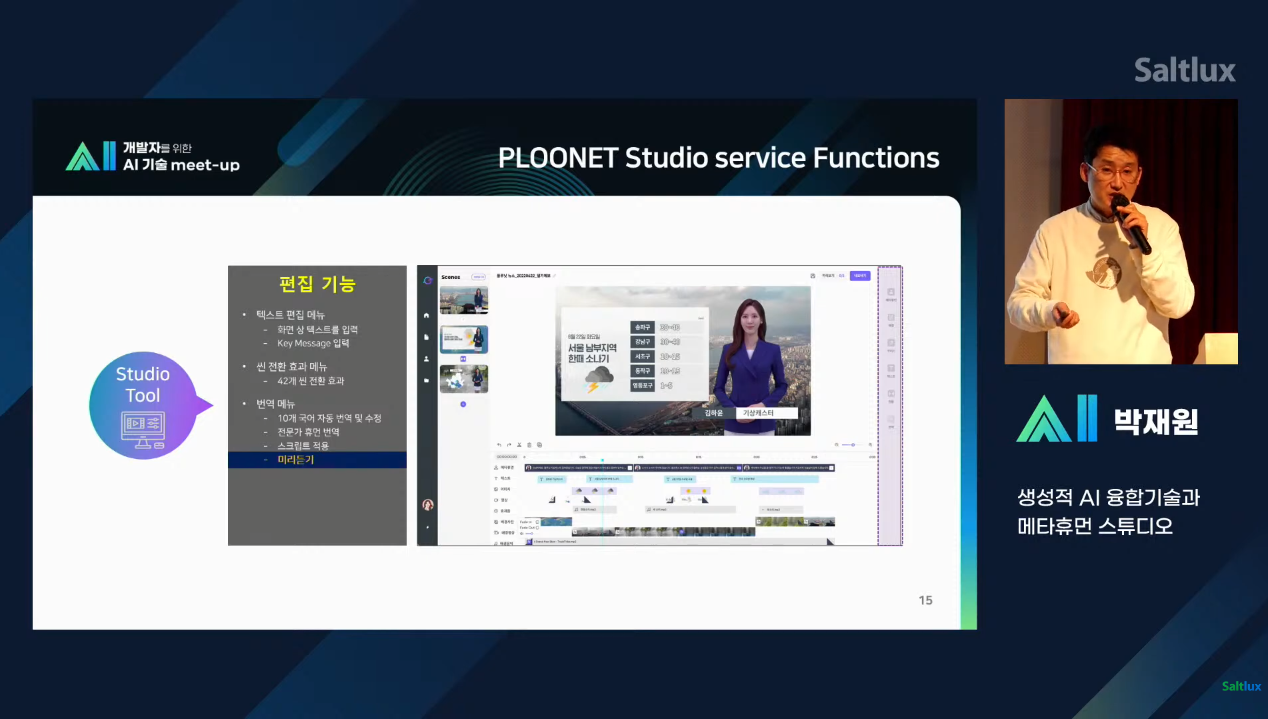
Task: Redo the edit in timeline toolbar
Action: 509,445
